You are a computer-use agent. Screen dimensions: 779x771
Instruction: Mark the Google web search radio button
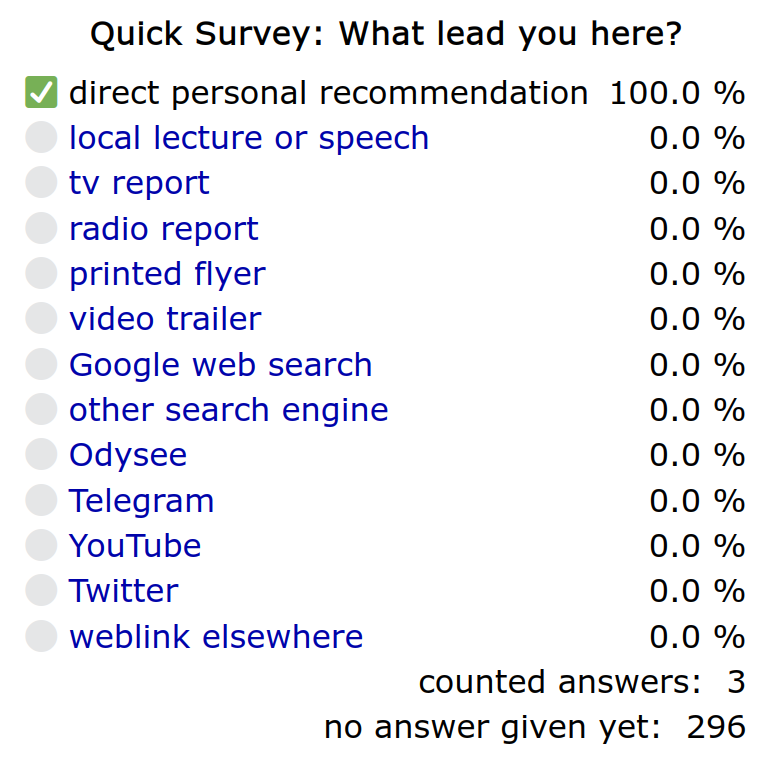41,365
